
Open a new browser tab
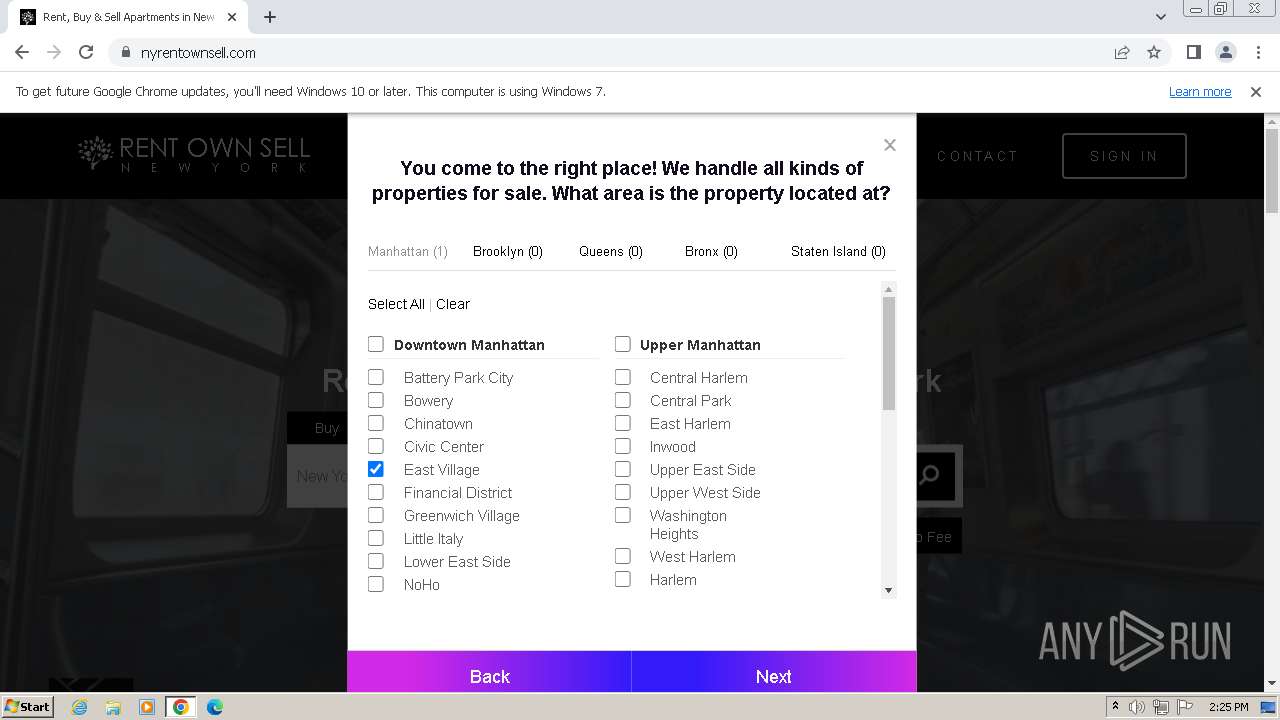[x=270, y=17]
